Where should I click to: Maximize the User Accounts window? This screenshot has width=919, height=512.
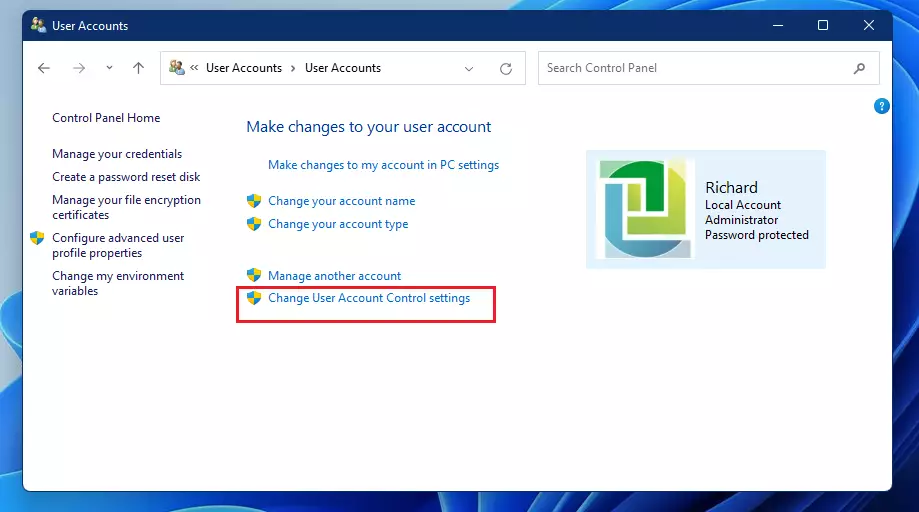tap(823, 25)
